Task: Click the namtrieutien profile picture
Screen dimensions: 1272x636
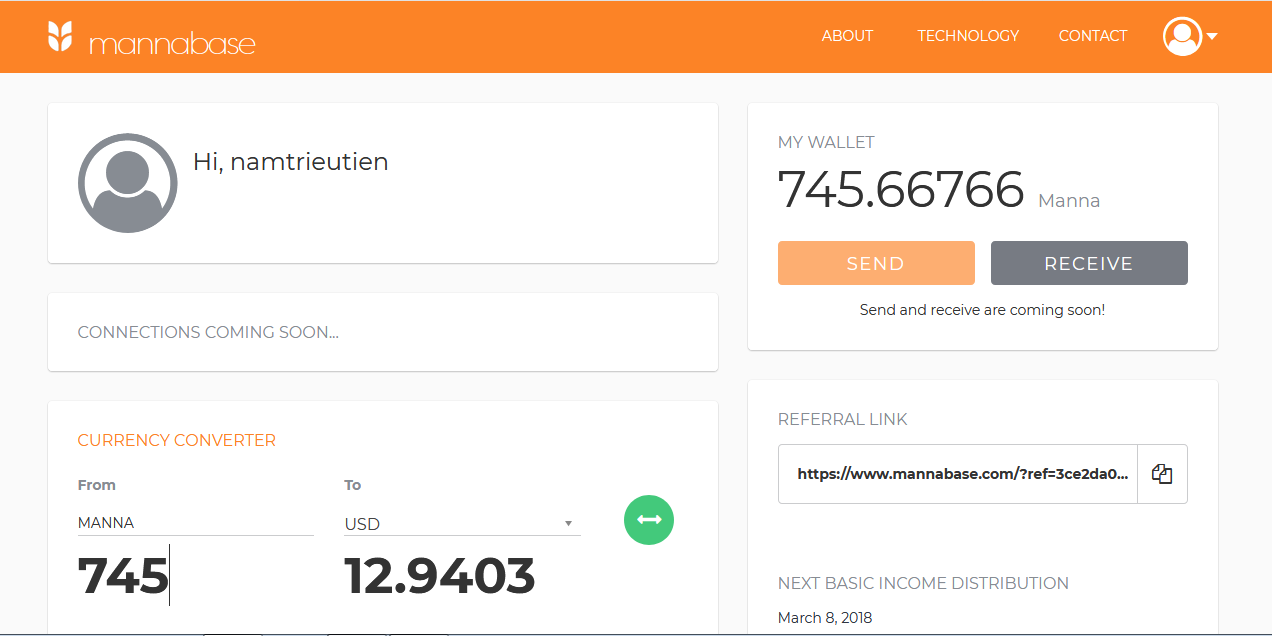Action: 128,183
